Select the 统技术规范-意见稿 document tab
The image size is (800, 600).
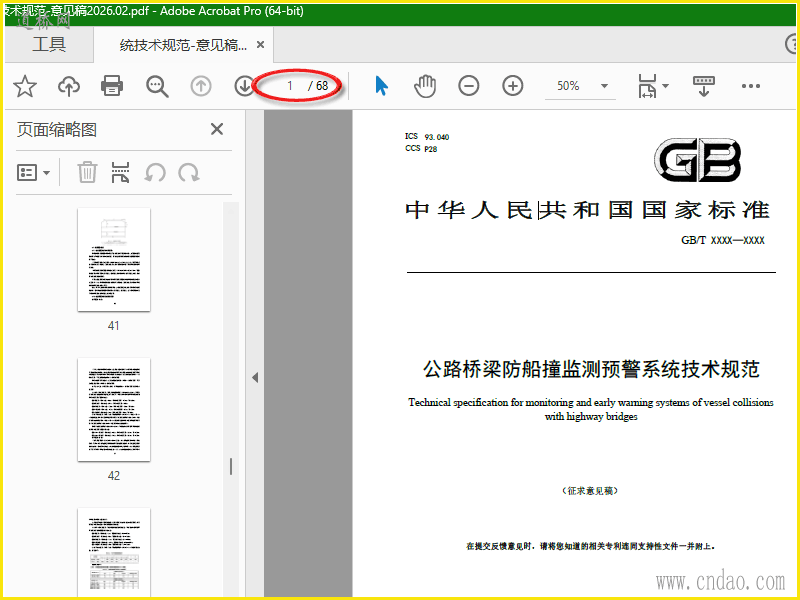[x=183, y=45]
